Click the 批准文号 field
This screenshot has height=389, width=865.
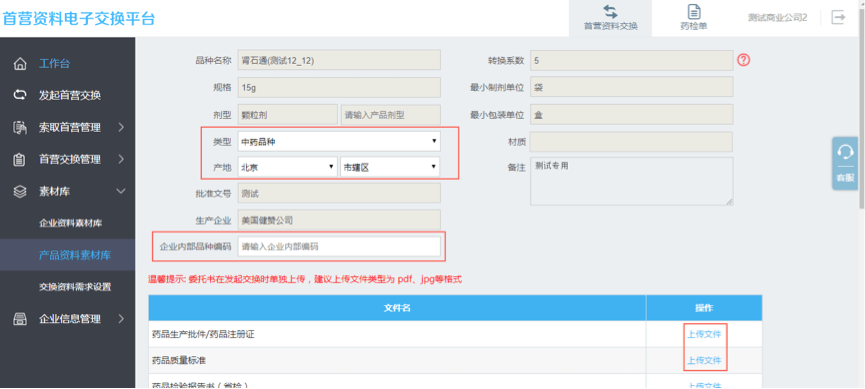click(x=339, y=193)
